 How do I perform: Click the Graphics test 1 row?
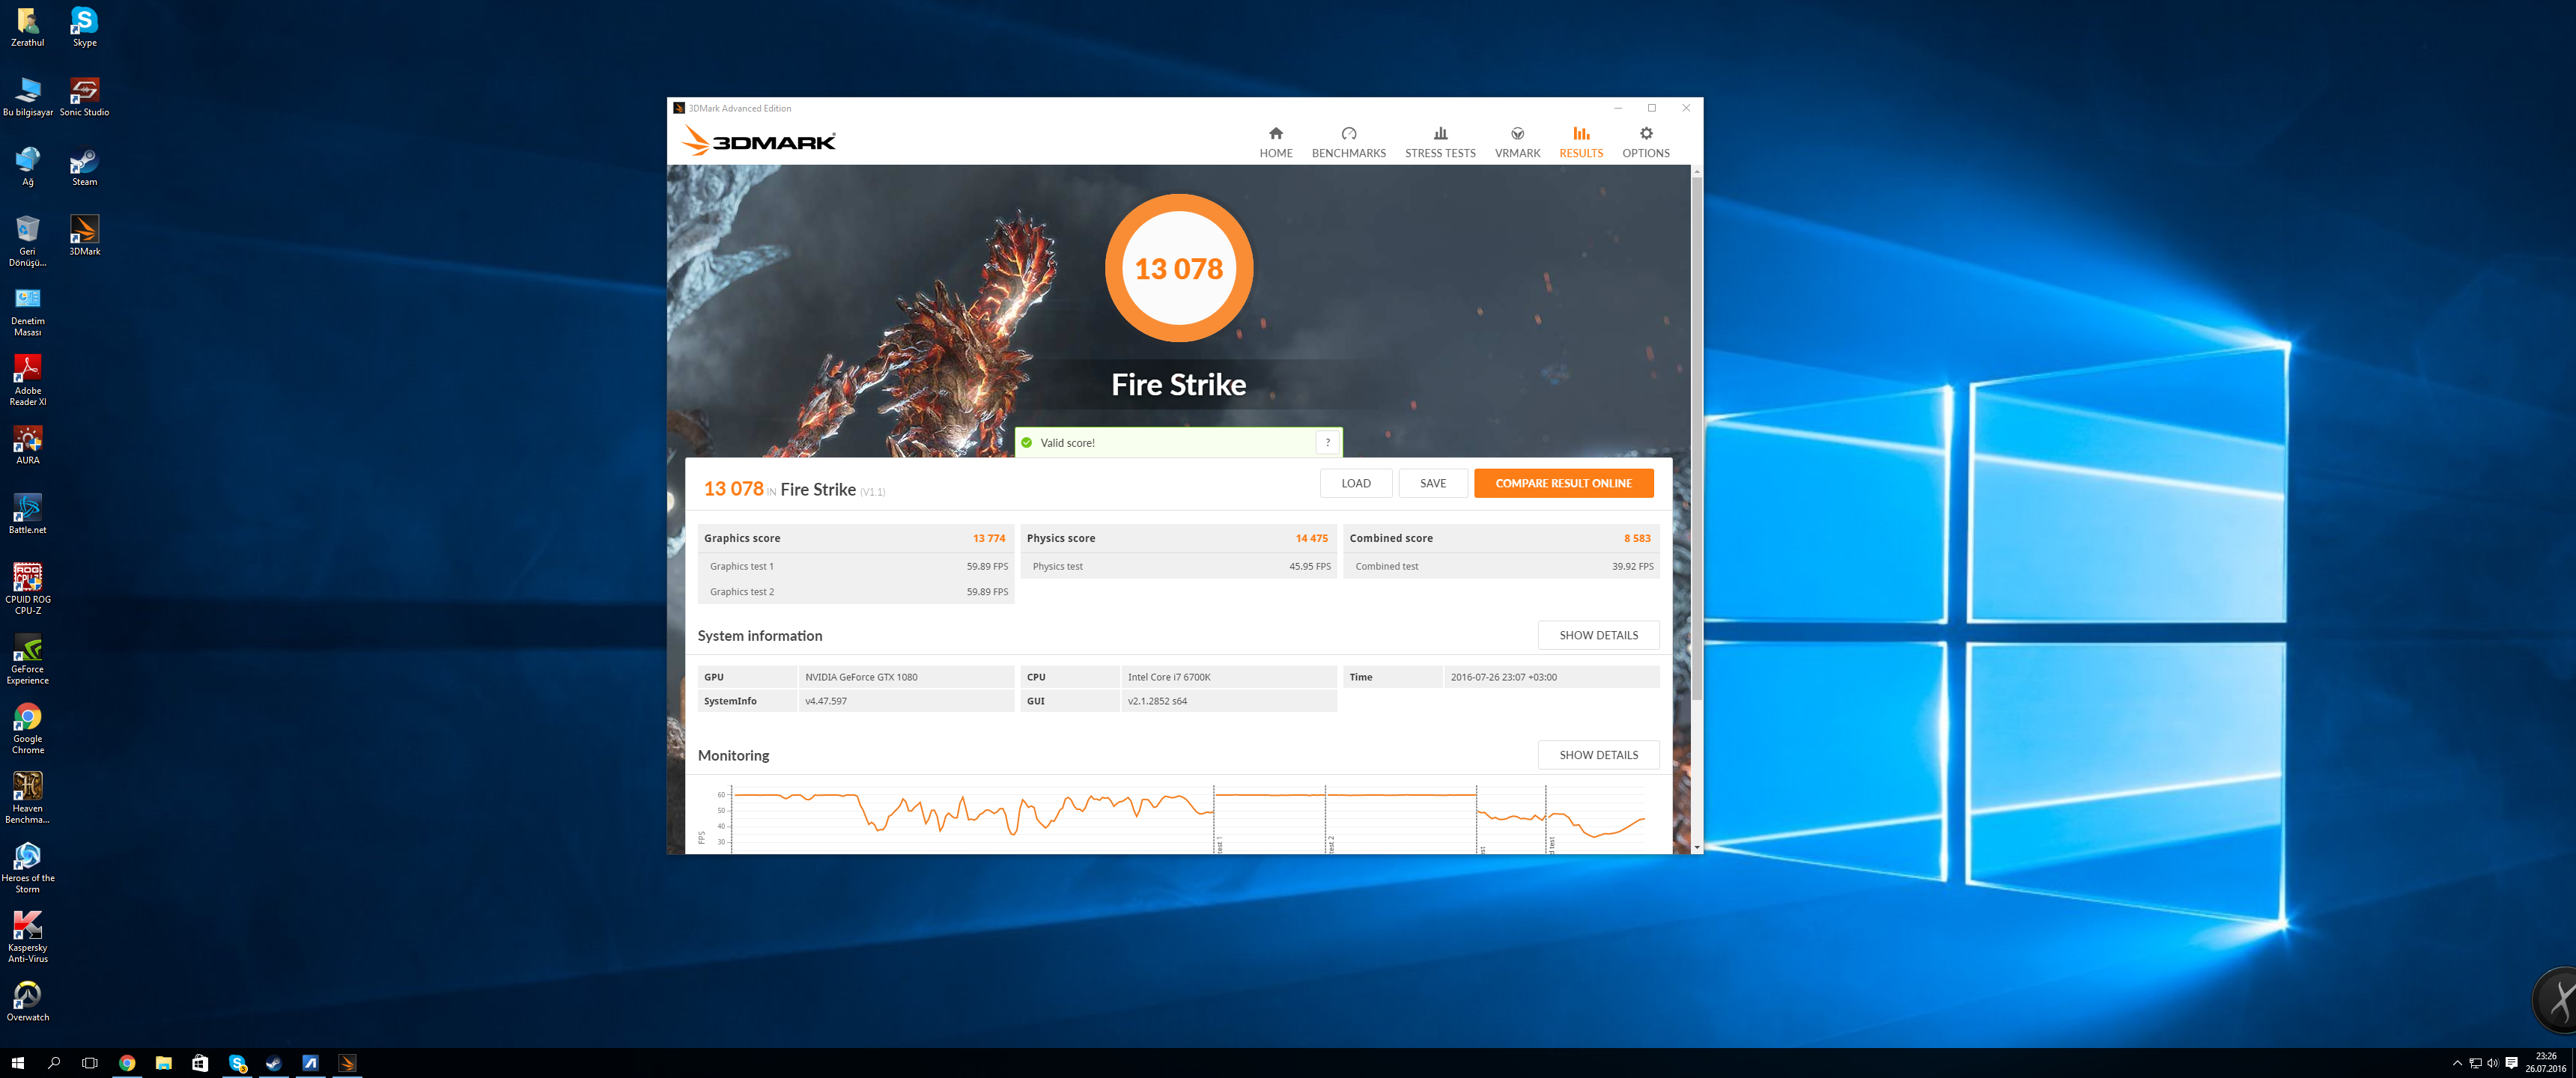[x=856, y=566]
